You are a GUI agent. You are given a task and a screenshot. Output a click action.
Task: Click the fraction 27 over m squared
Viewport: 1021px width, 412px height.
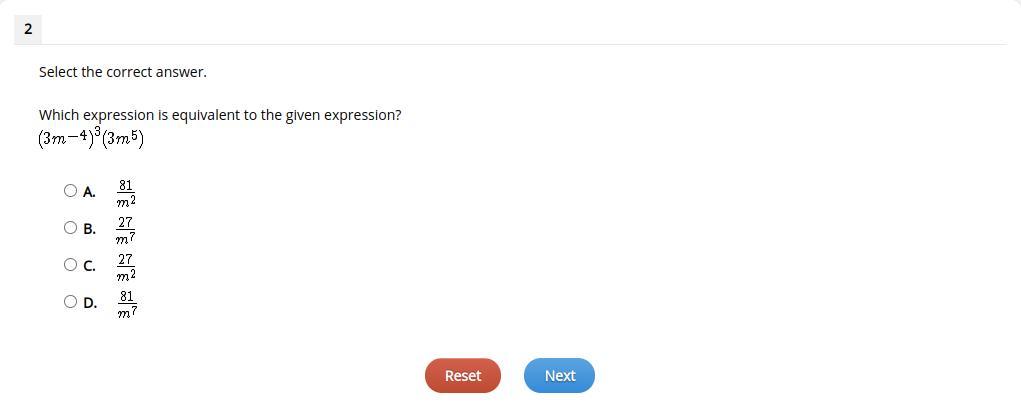coord(126,266)
